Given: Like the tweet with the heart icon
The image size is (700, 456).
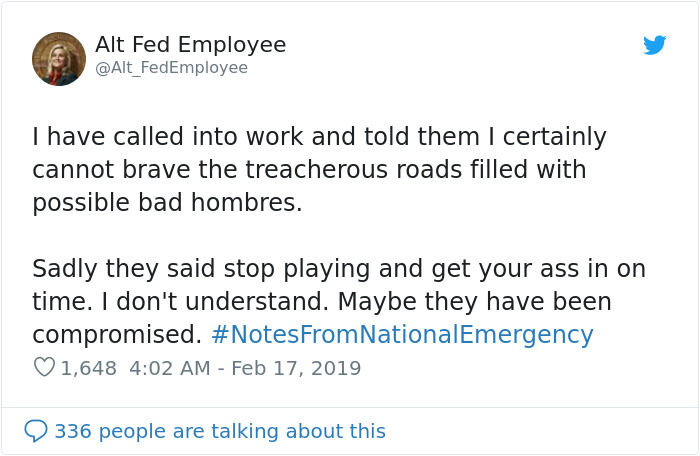Looking at the screenshot, I should (44, 368).
